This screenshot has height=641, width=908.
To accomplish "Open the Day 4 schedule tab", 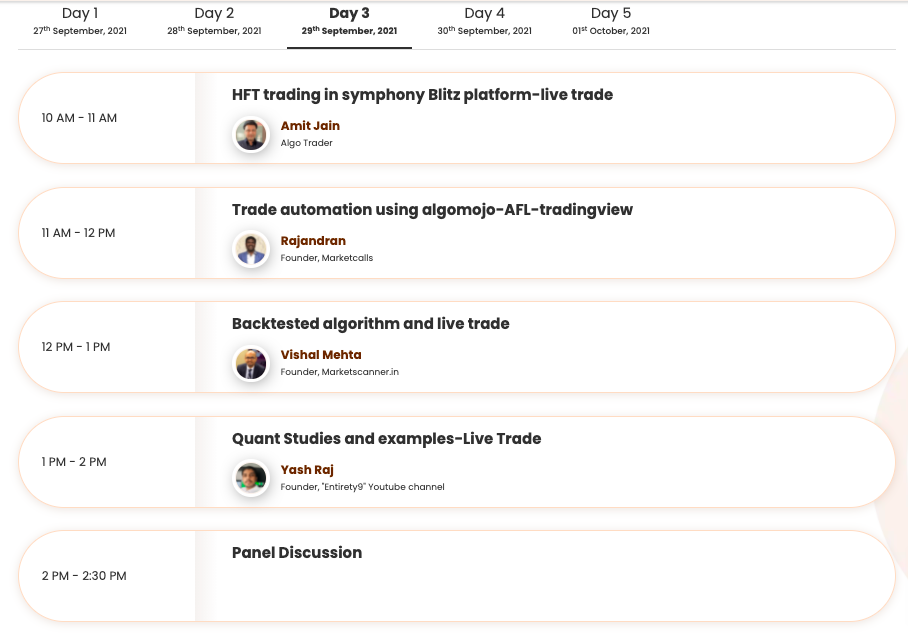I will click(484, 21).
